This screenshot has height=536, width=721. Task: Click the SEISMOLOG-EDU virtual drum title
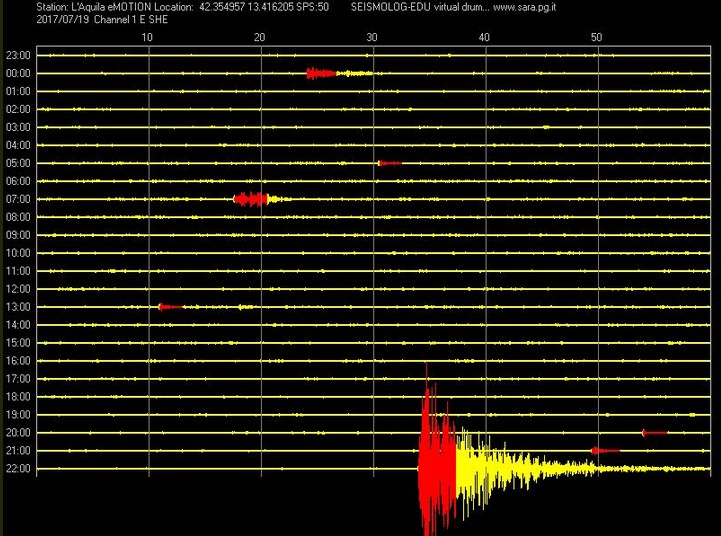coord(420,7)
